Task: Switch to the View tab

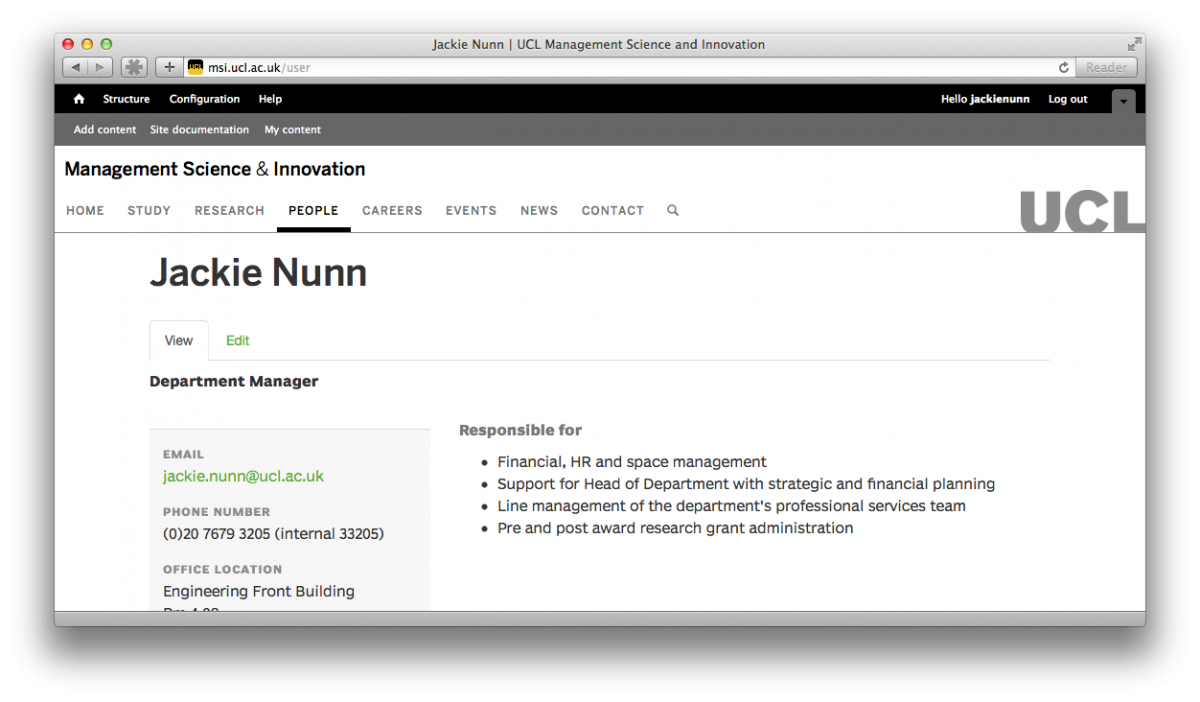Action: (179, 340)
